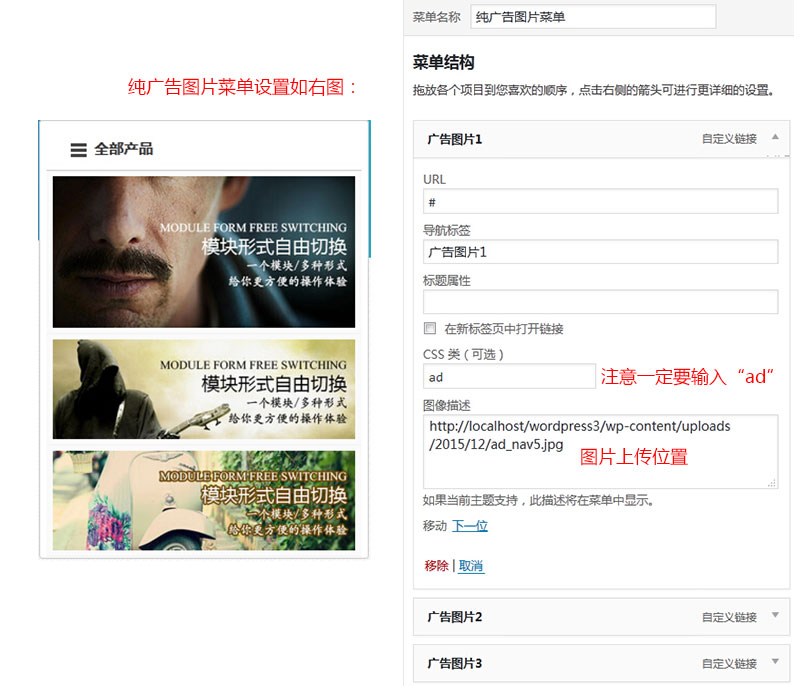Collapse the 广告图片1 menu item arrow

[x=775, y=137]
